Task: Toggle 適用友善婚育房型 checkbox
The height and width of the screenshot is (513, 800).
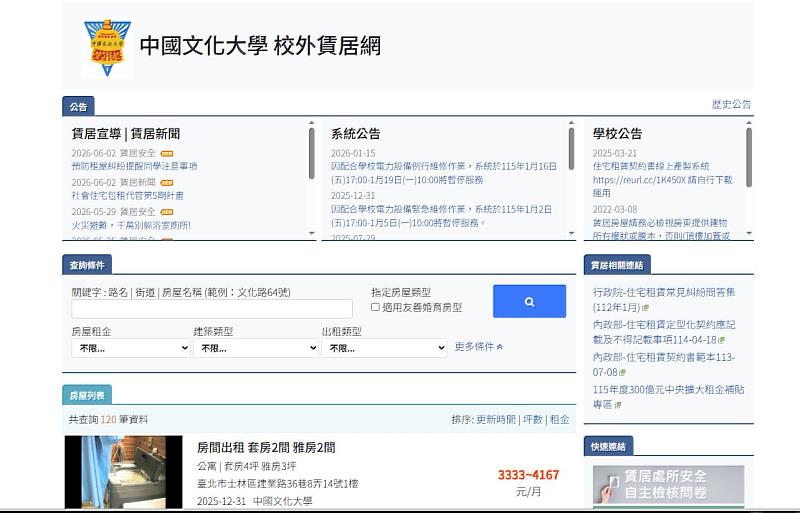Action: [376, 307]
